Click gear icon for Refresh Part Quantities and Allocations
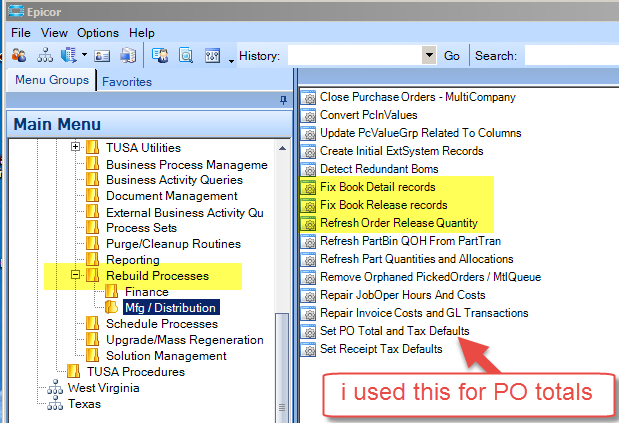 [308, 259]
